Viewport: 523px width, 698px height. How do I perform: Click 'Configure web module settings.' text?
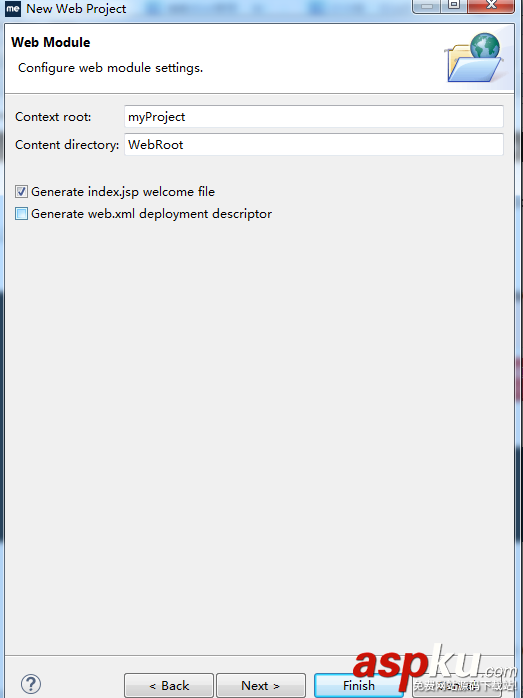pos(110,68)
